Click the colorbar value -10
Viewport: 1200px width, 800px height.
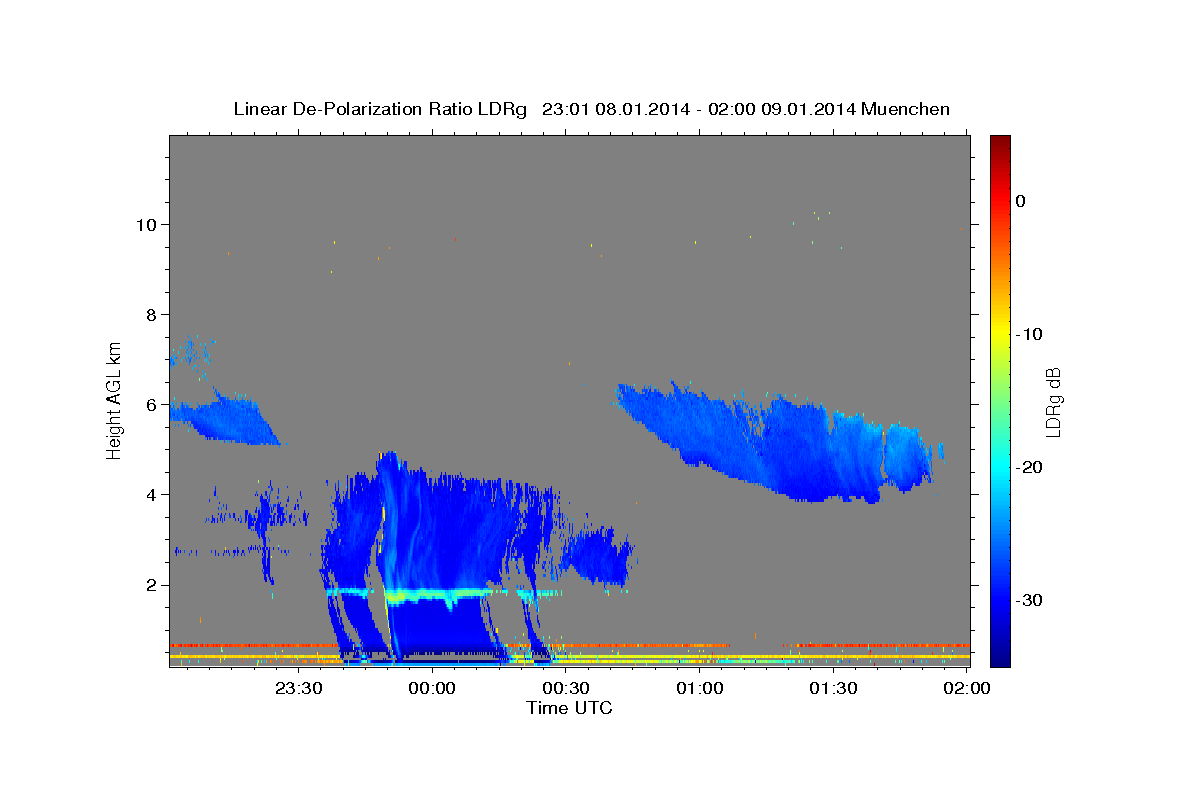tap(1029, 334)
